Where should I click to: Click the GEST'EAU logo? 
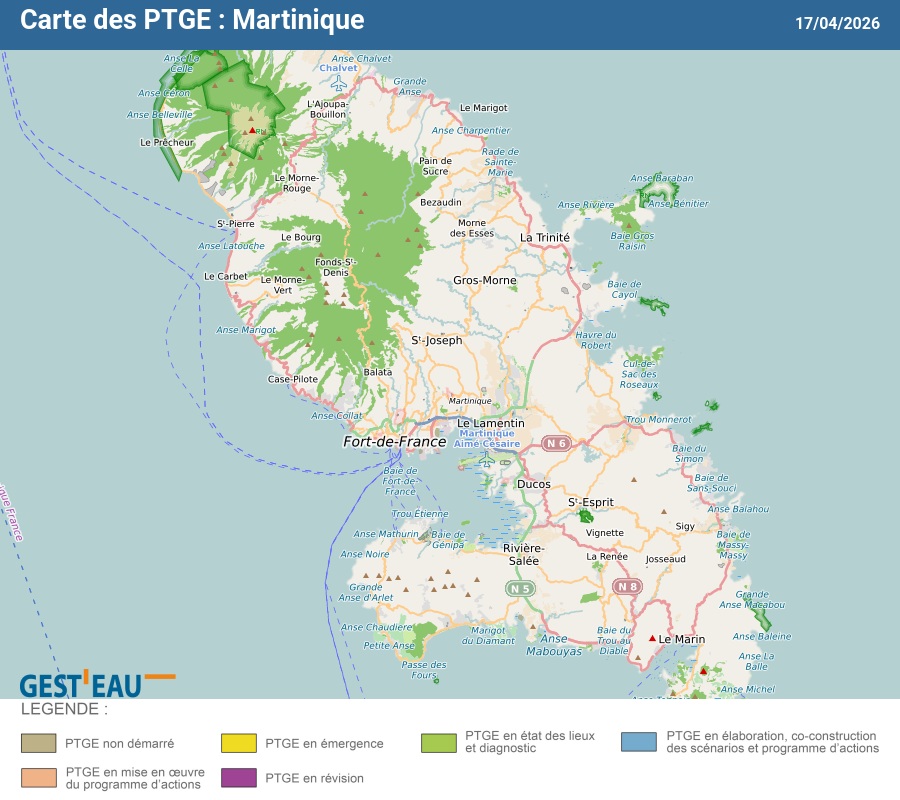tap(97, 683)
